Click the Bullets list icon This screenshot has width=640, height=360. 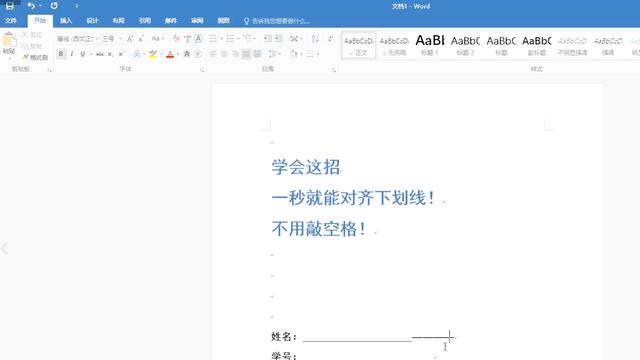(x=213, y=39)
